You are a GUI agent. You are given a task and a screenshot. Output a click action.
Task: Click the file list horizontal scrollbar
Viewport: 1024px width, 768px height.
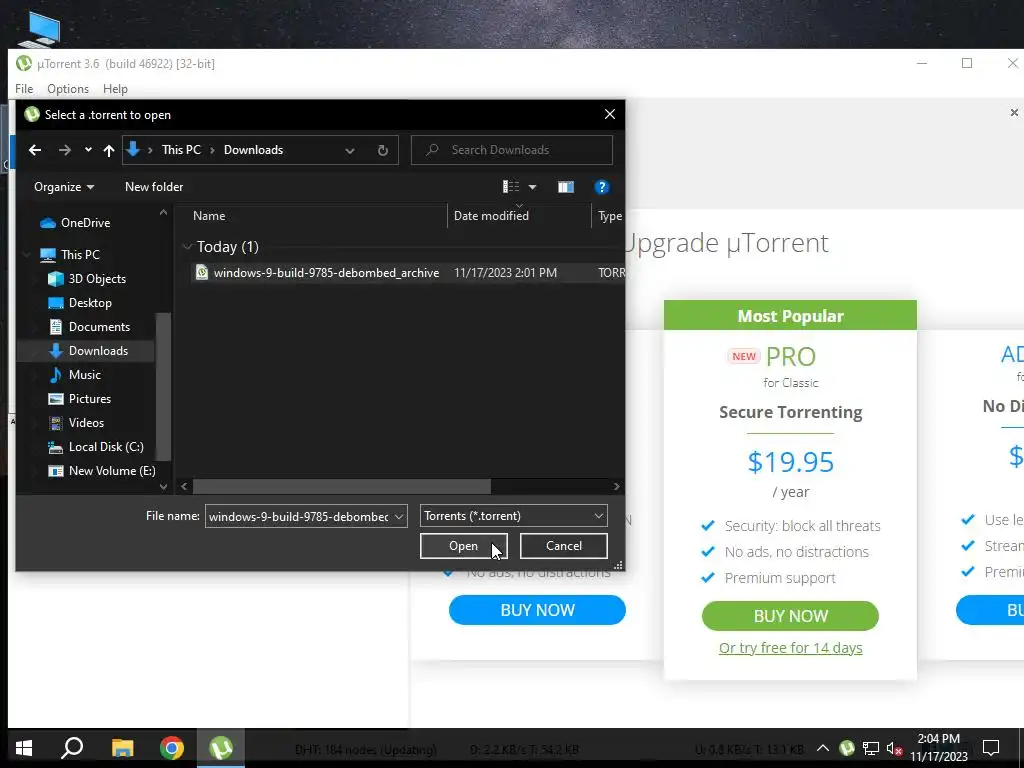click(x=342, y=487)
